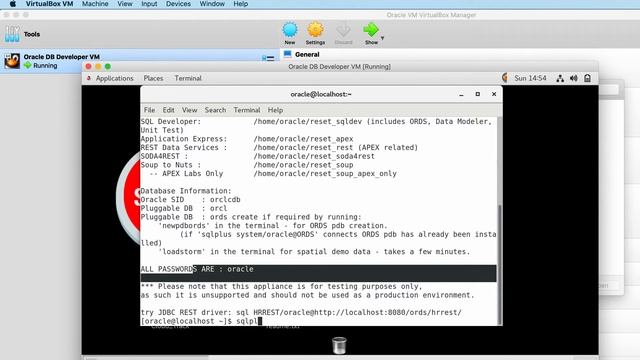Minimize the oracle@localhost terminal window
640x360 pixels.
click(461, 94)
